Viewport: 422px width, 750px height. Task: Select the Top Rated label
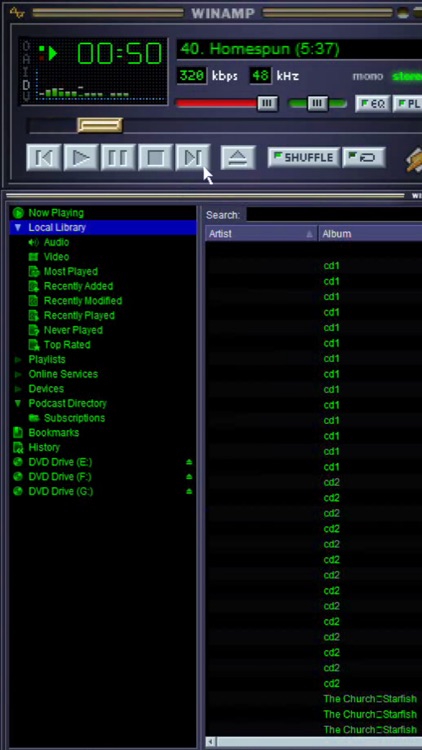point(67,345)
